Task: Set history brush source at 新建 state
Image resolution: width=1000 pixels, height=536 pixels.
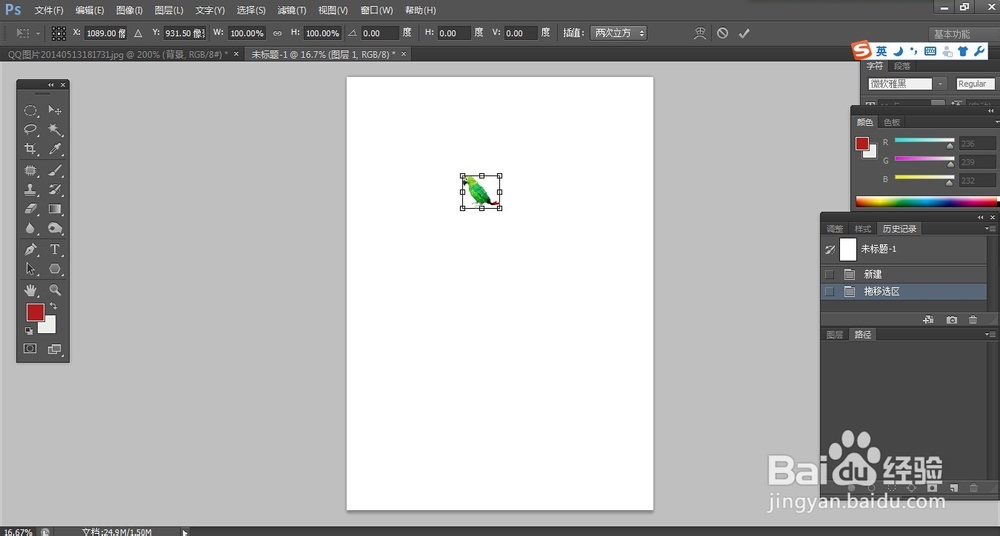Action: (x=829, y=274)
